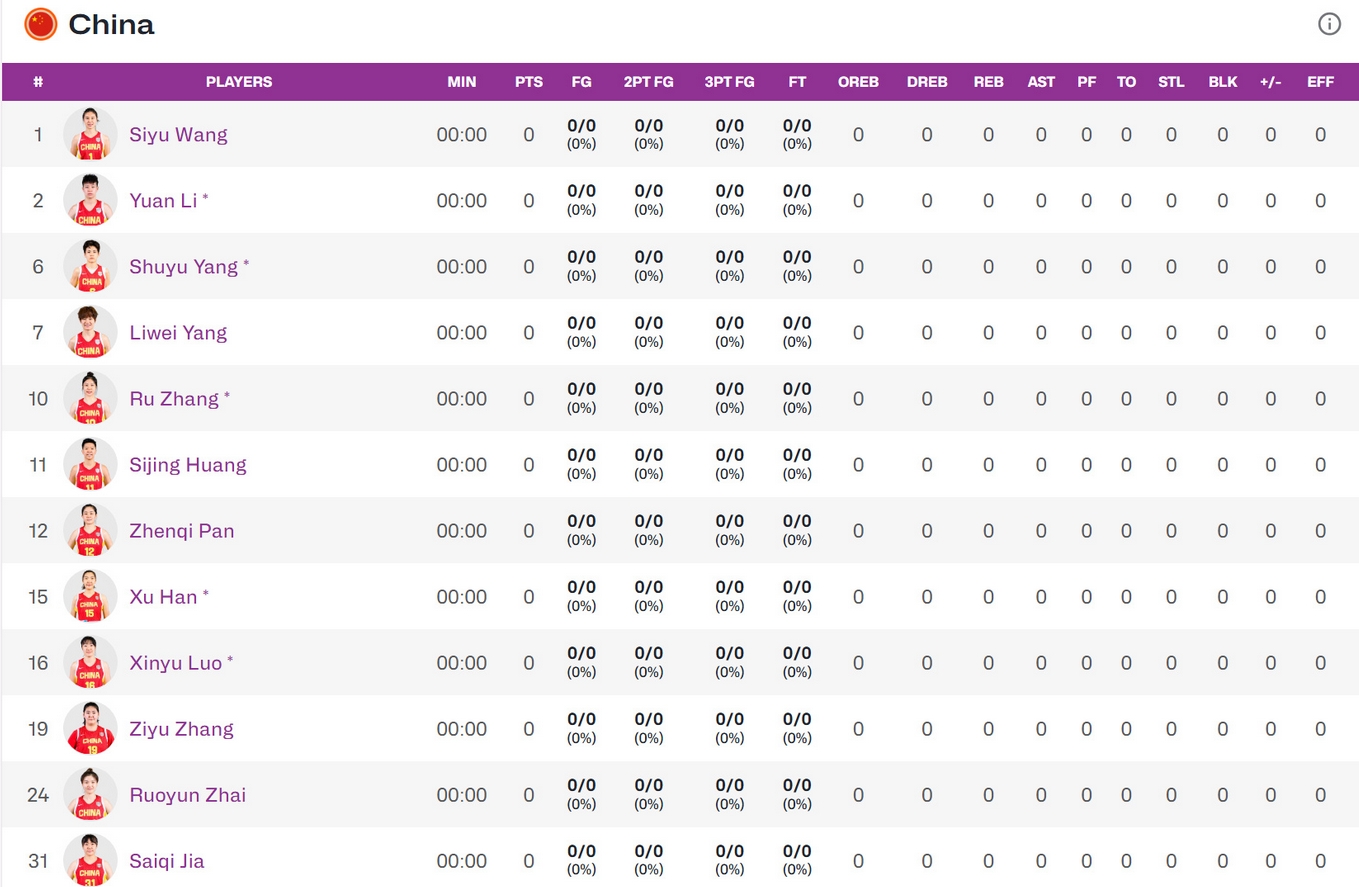Image resolution: width=1359 pixels, height=887 pixels.
Task: Click the MIN column header
Action: pos(462,82)
